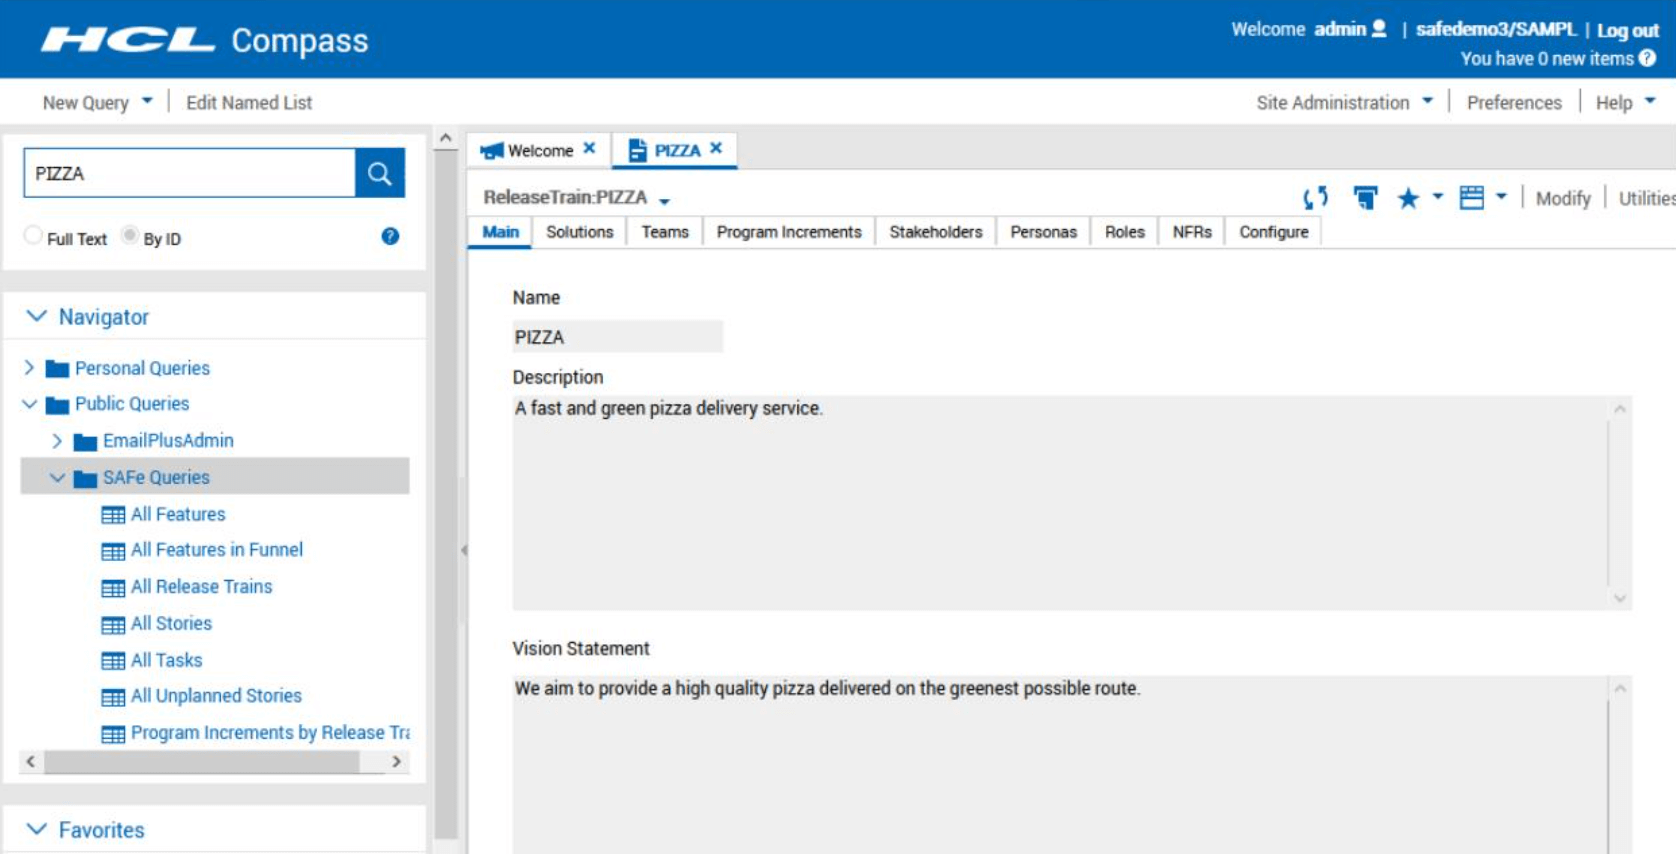Open the favorites star dropdown arrow
The image size is (1676, 854).
click(1437, 196)
